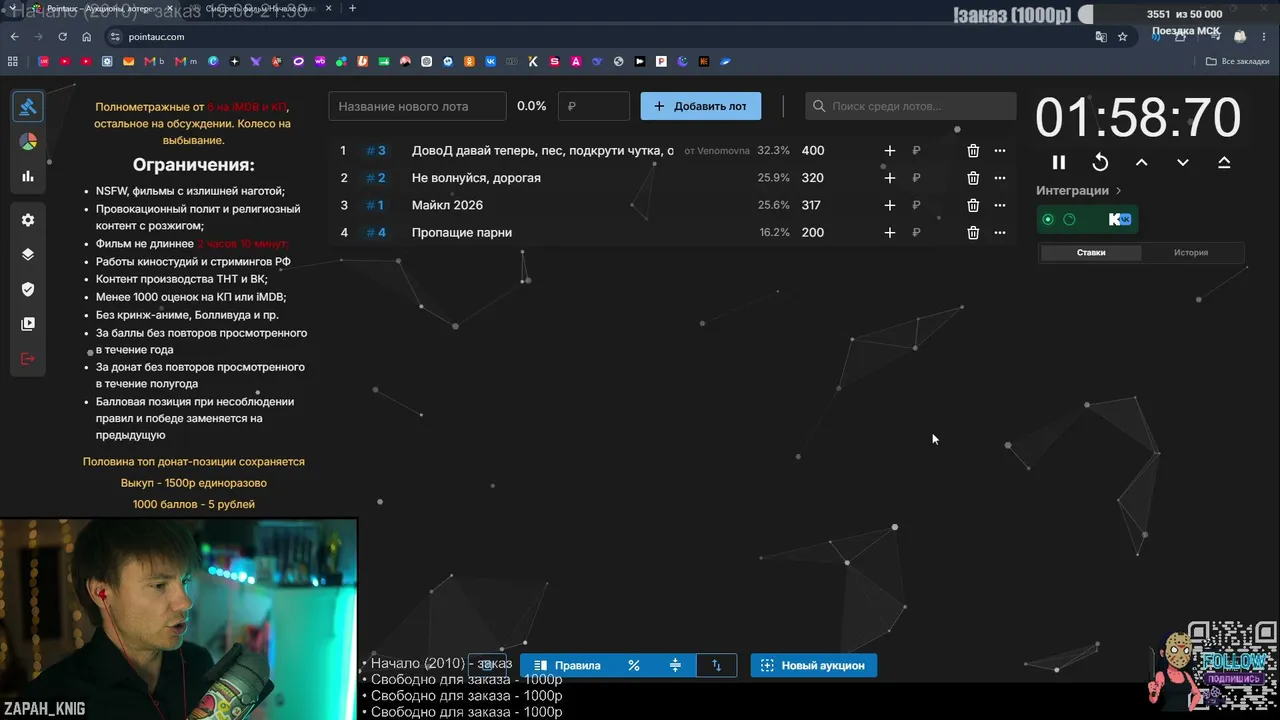Click the split/compact rows toolbar icon
This screenshot has height=720, width=1280.
click(675, 665)
